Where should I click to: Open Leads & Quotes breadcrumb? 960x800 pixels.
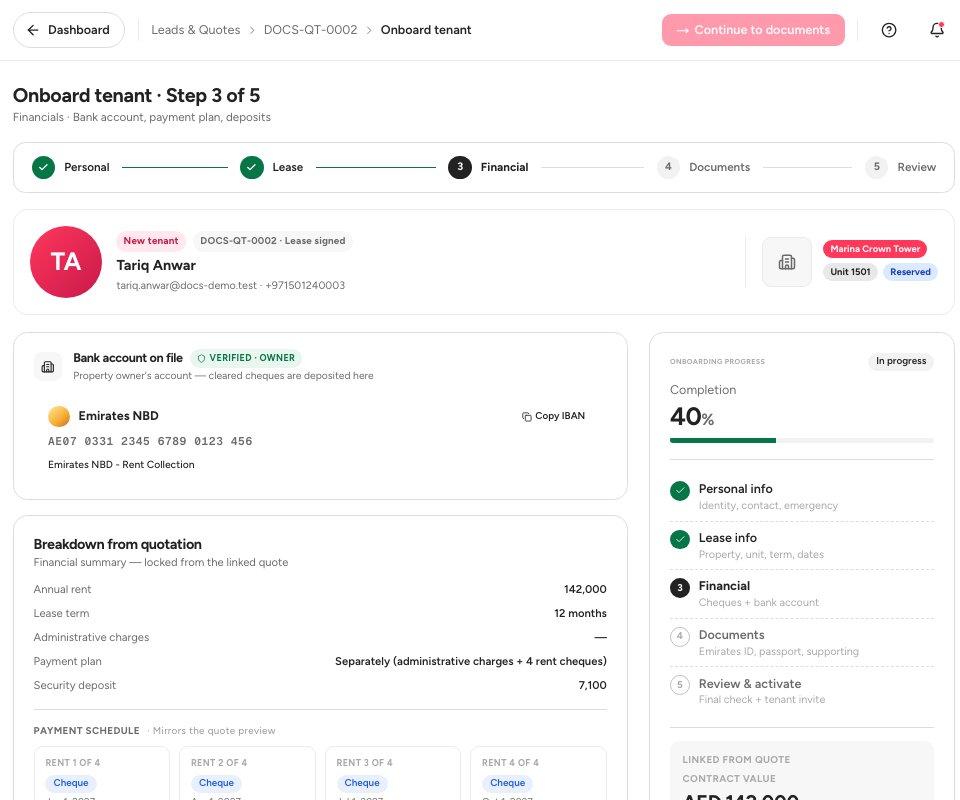(196, 30)
